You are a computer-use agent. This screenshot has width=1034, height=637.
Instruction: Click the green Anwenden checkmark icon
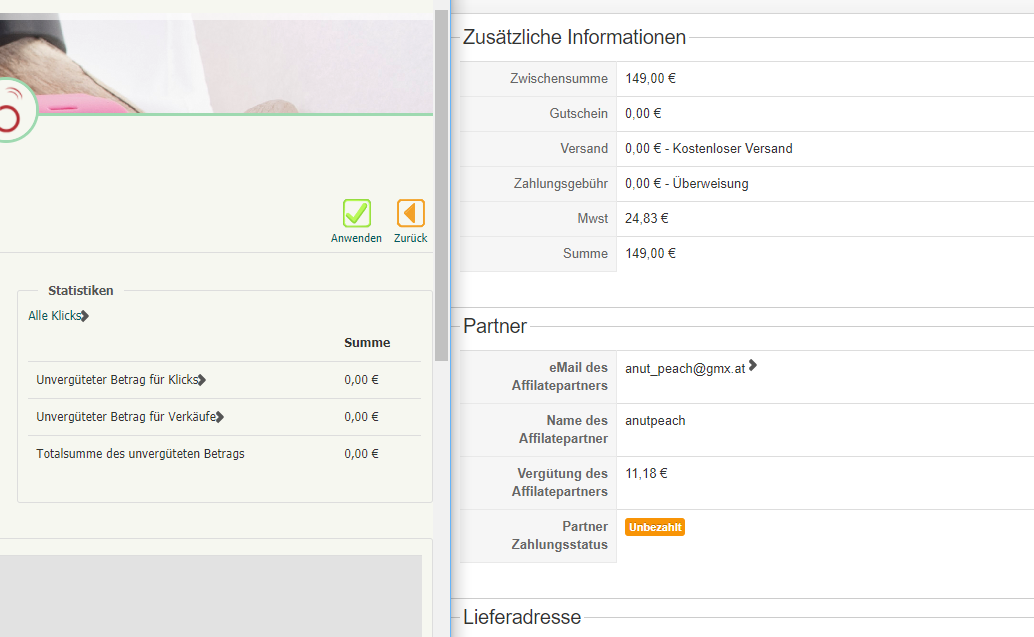(357, 213)
